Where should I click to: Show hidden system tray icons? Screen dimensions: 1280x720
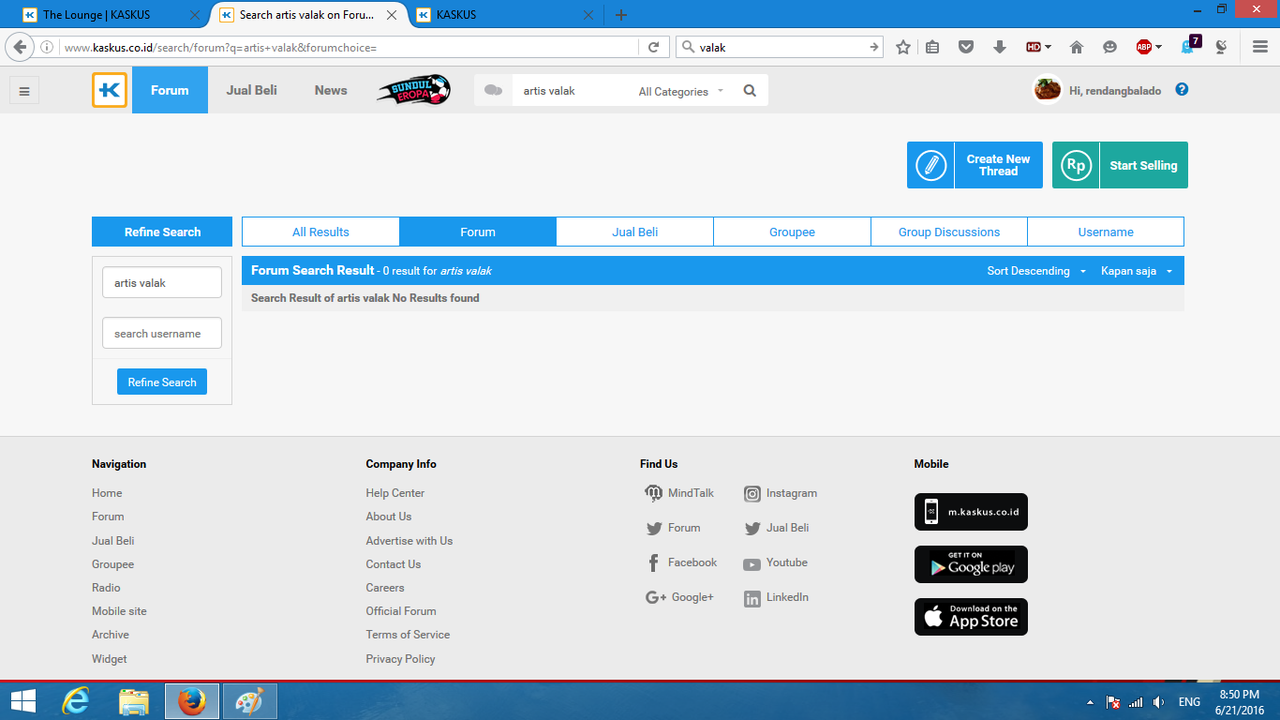pyautogui.click(x=1090, y=702)
